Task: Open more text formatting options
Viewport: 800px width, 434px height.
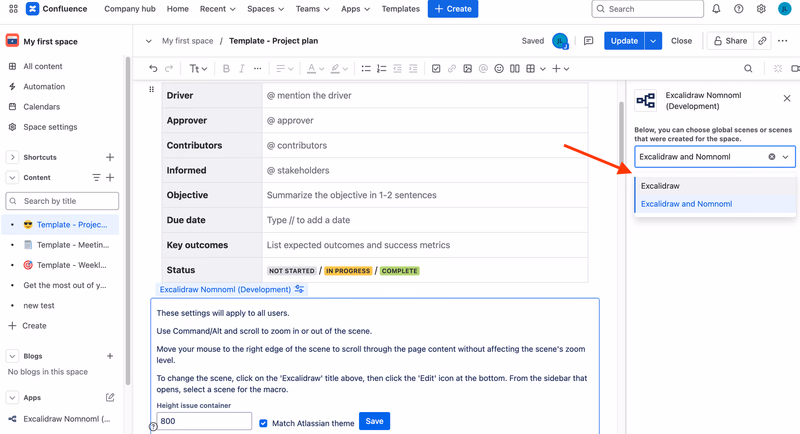Action: click(258, 68)
